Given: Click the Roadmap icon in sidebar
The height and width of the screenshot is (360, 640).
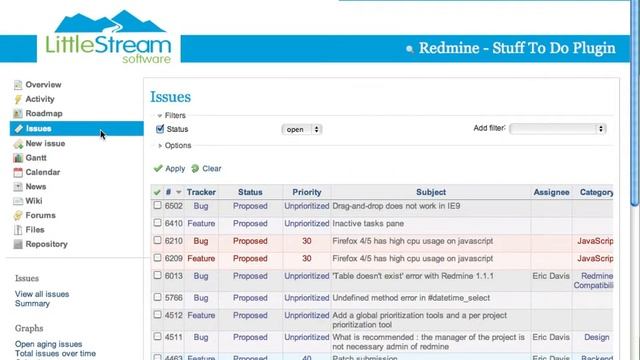Looking at the screenshot, I should (18, 113).
